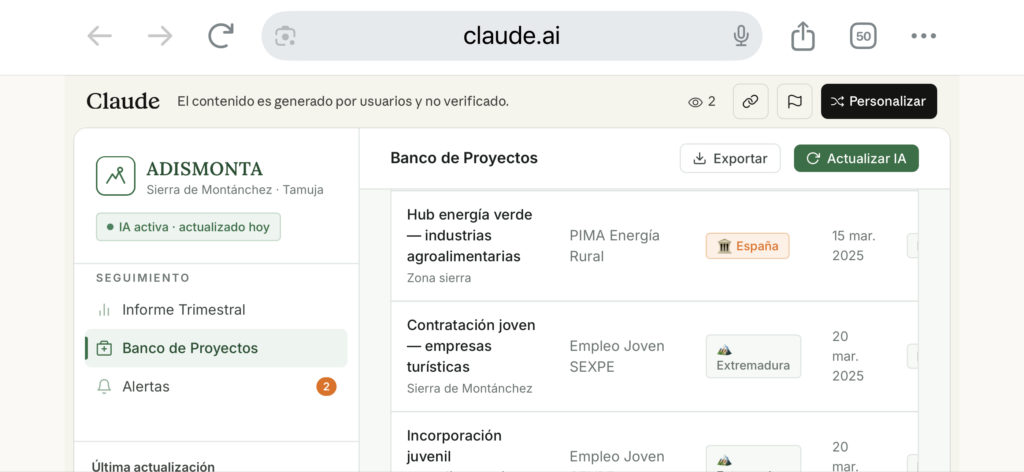The image size is (1024, 472).
Task: Click the flag report icon button
Action: tap(795, 101)
